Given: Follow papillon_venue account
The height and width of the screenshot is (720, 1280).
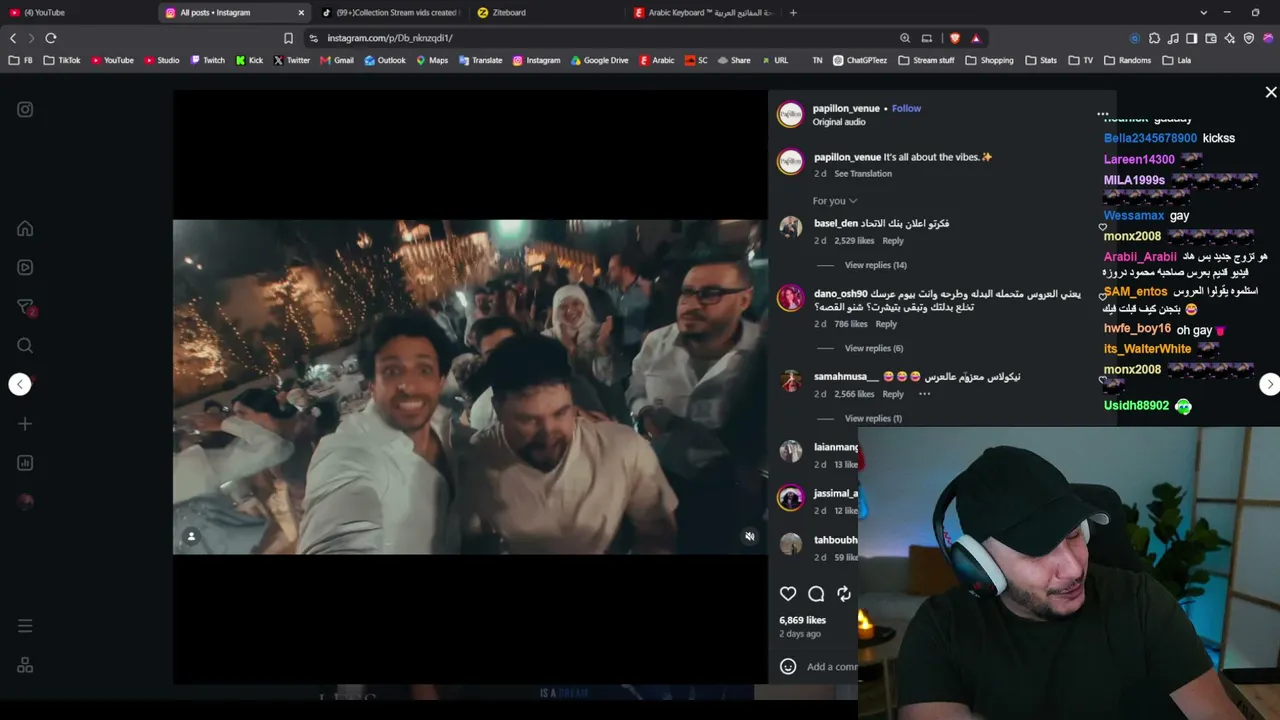Looking at the screenshot, I should click(906, 109).
